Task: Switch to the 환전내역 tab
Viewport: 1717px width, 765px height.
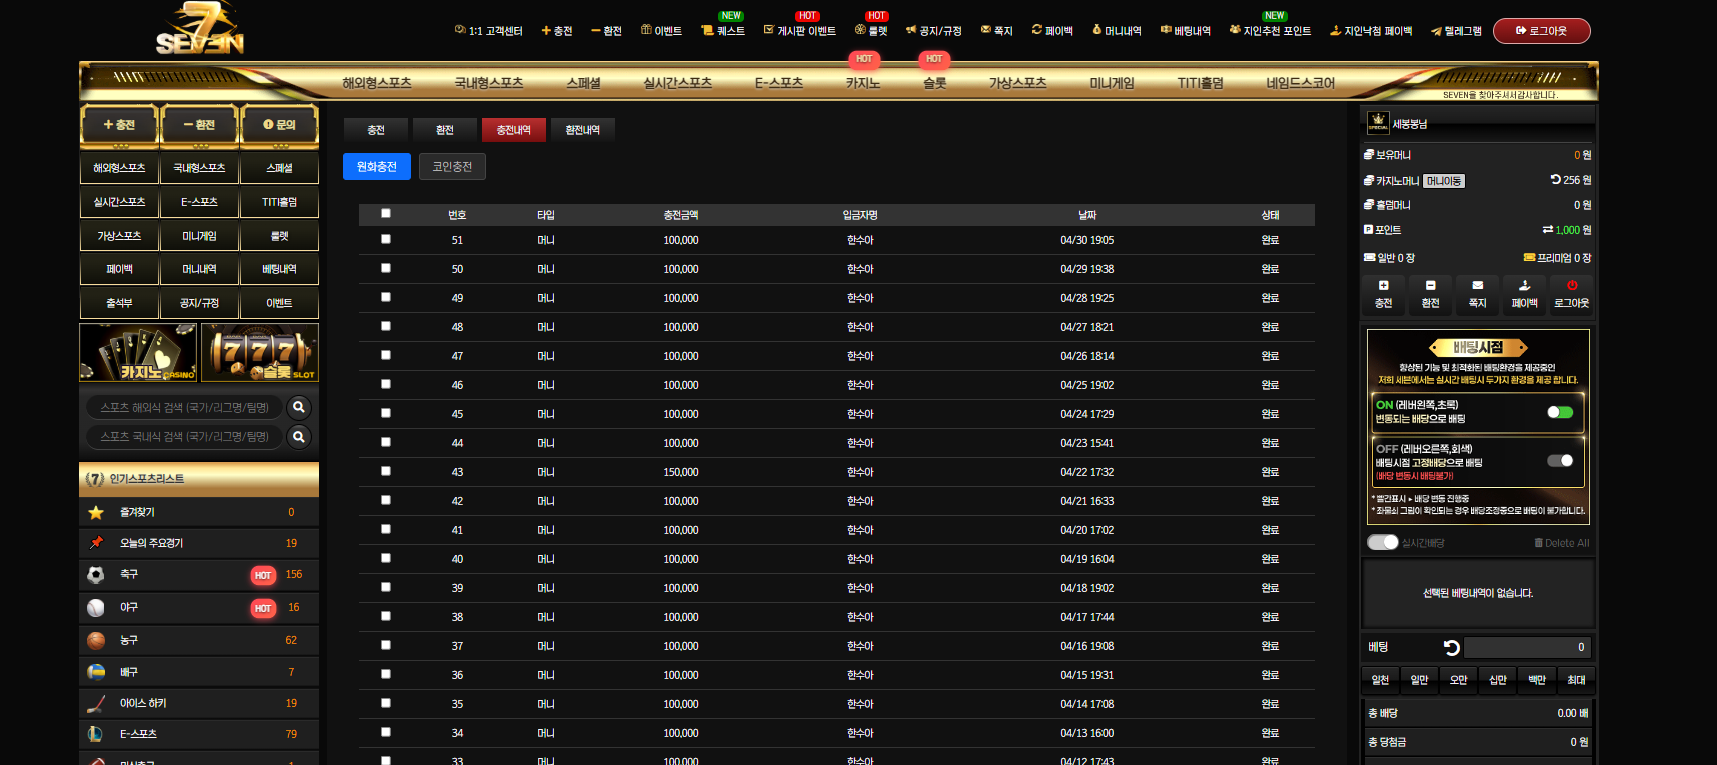Action: 582,130
